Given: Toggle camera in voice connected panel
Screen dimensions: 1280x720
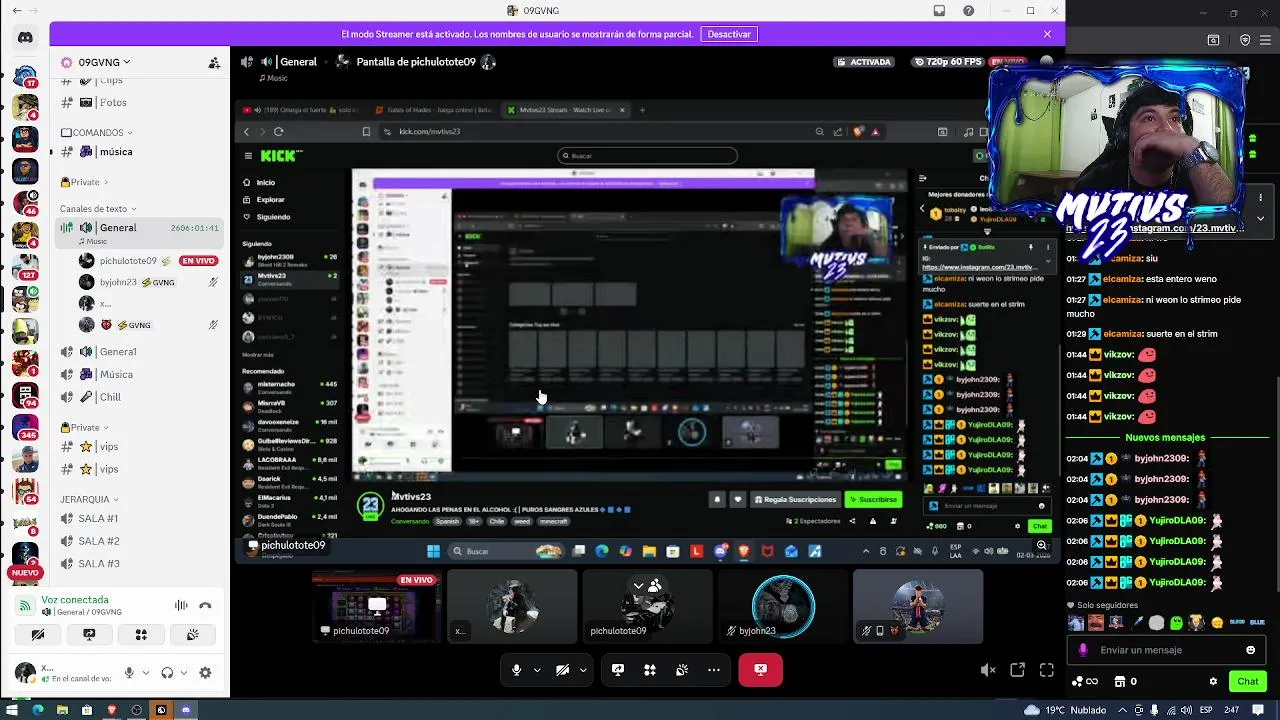Looking at the screenshot, I should pyautogui.click(x=38, y=634).
